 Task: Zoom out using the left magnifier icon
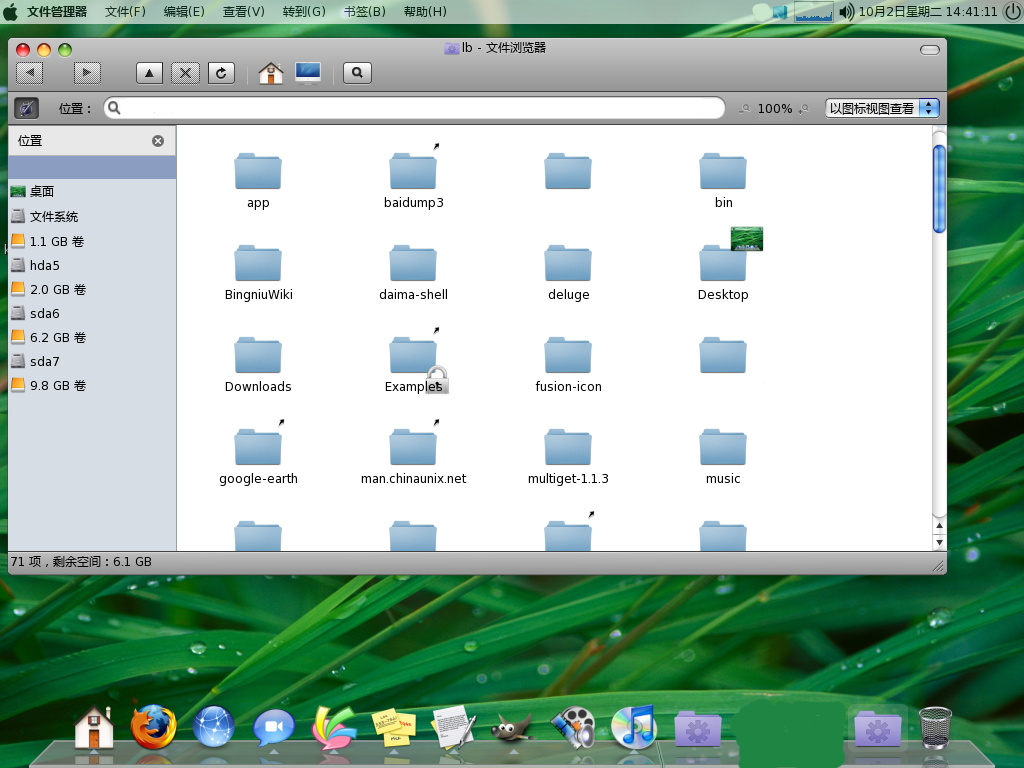pyautogui.click(x=744, y=108)
